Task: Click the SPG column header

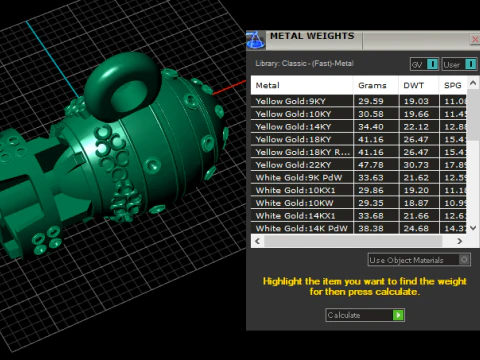Action: (x=453, y=85)
